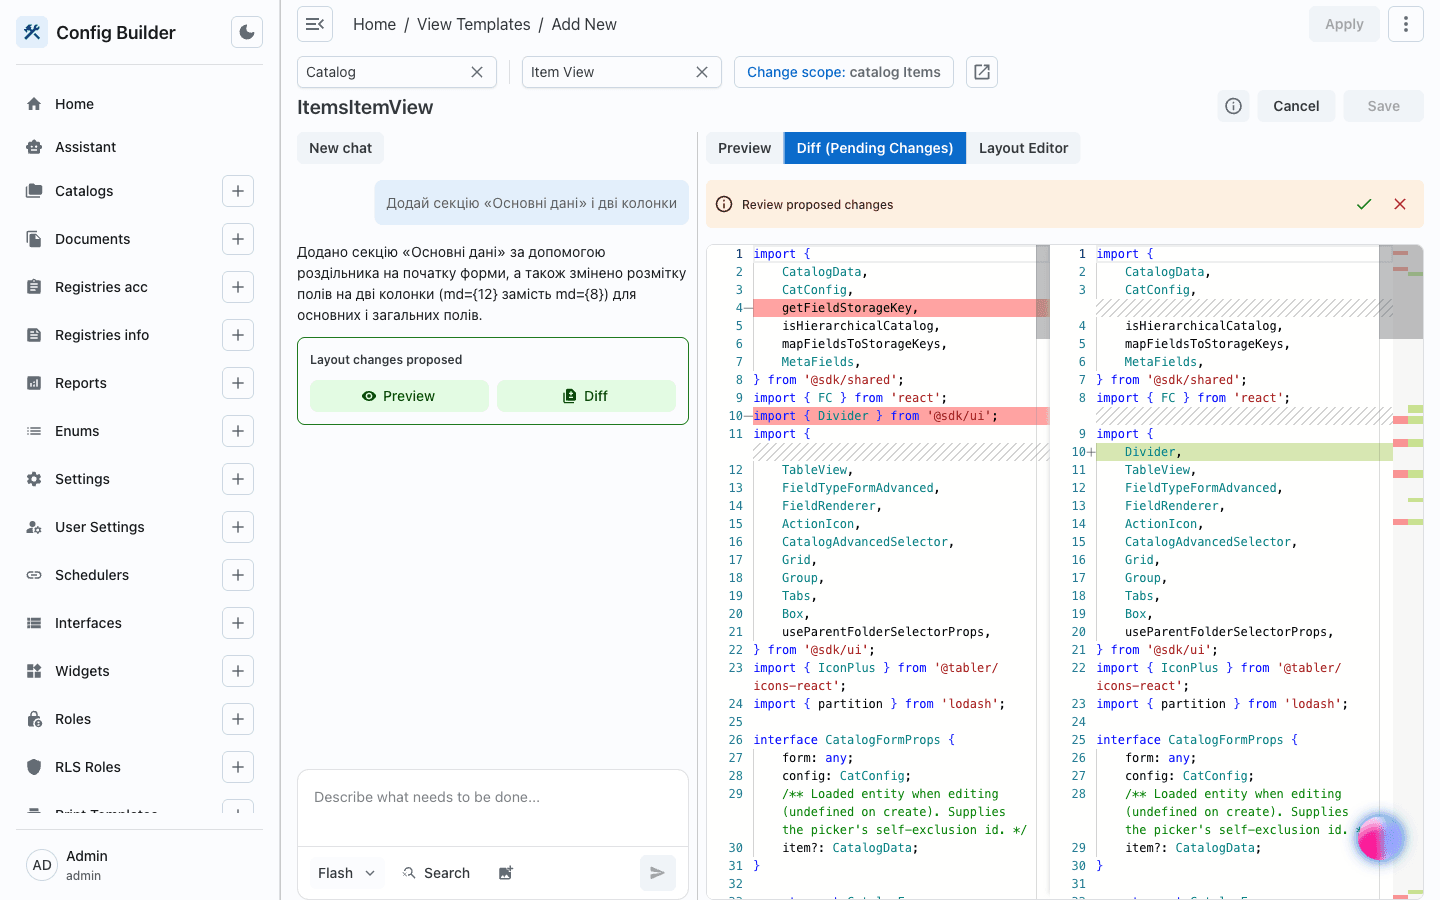Clear the Catalog field
Viewport: 1440px width, 900px height.
(477, 72)
